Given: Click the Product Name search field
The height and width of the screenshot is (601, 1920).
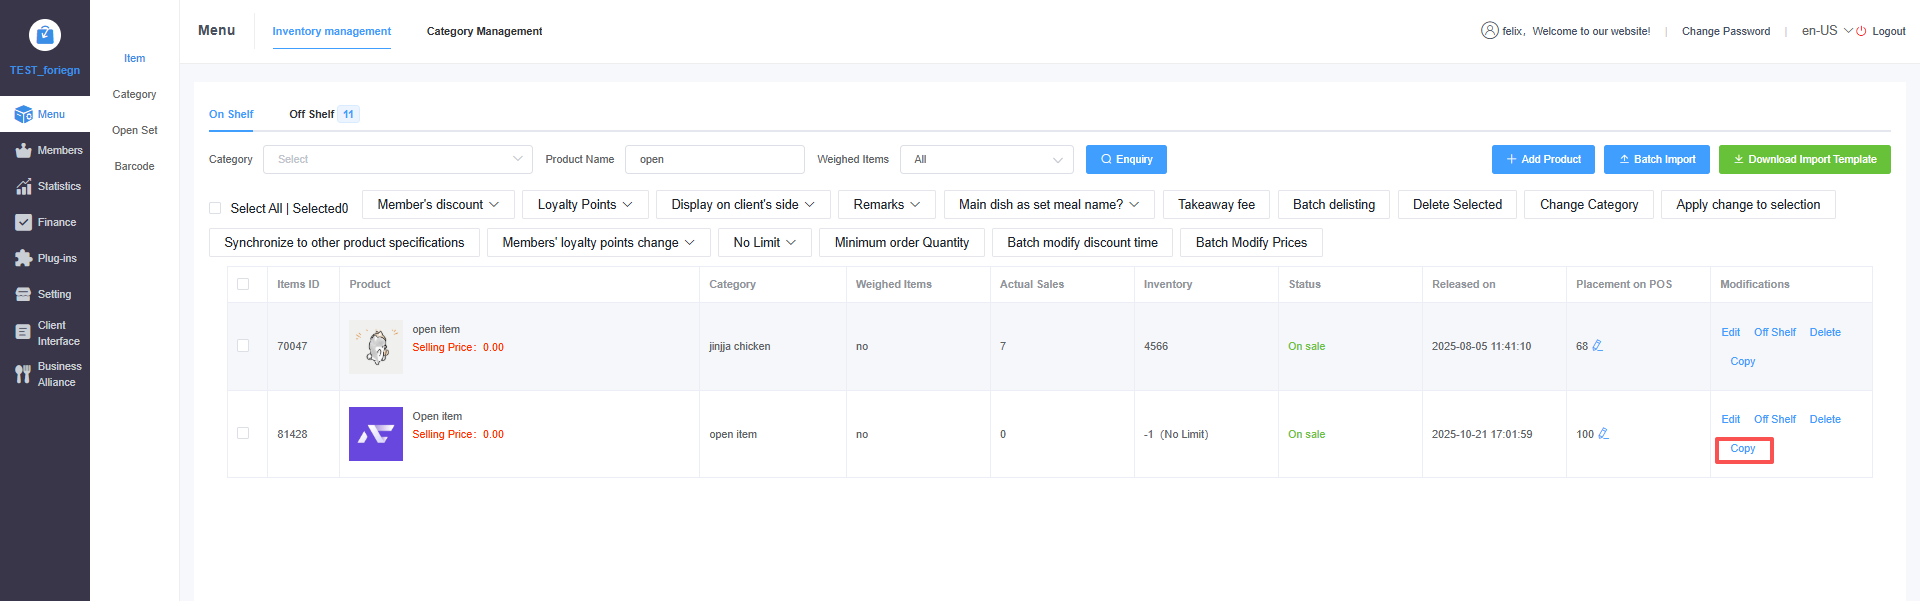Looking at the screenshot, I should (714, 159).
